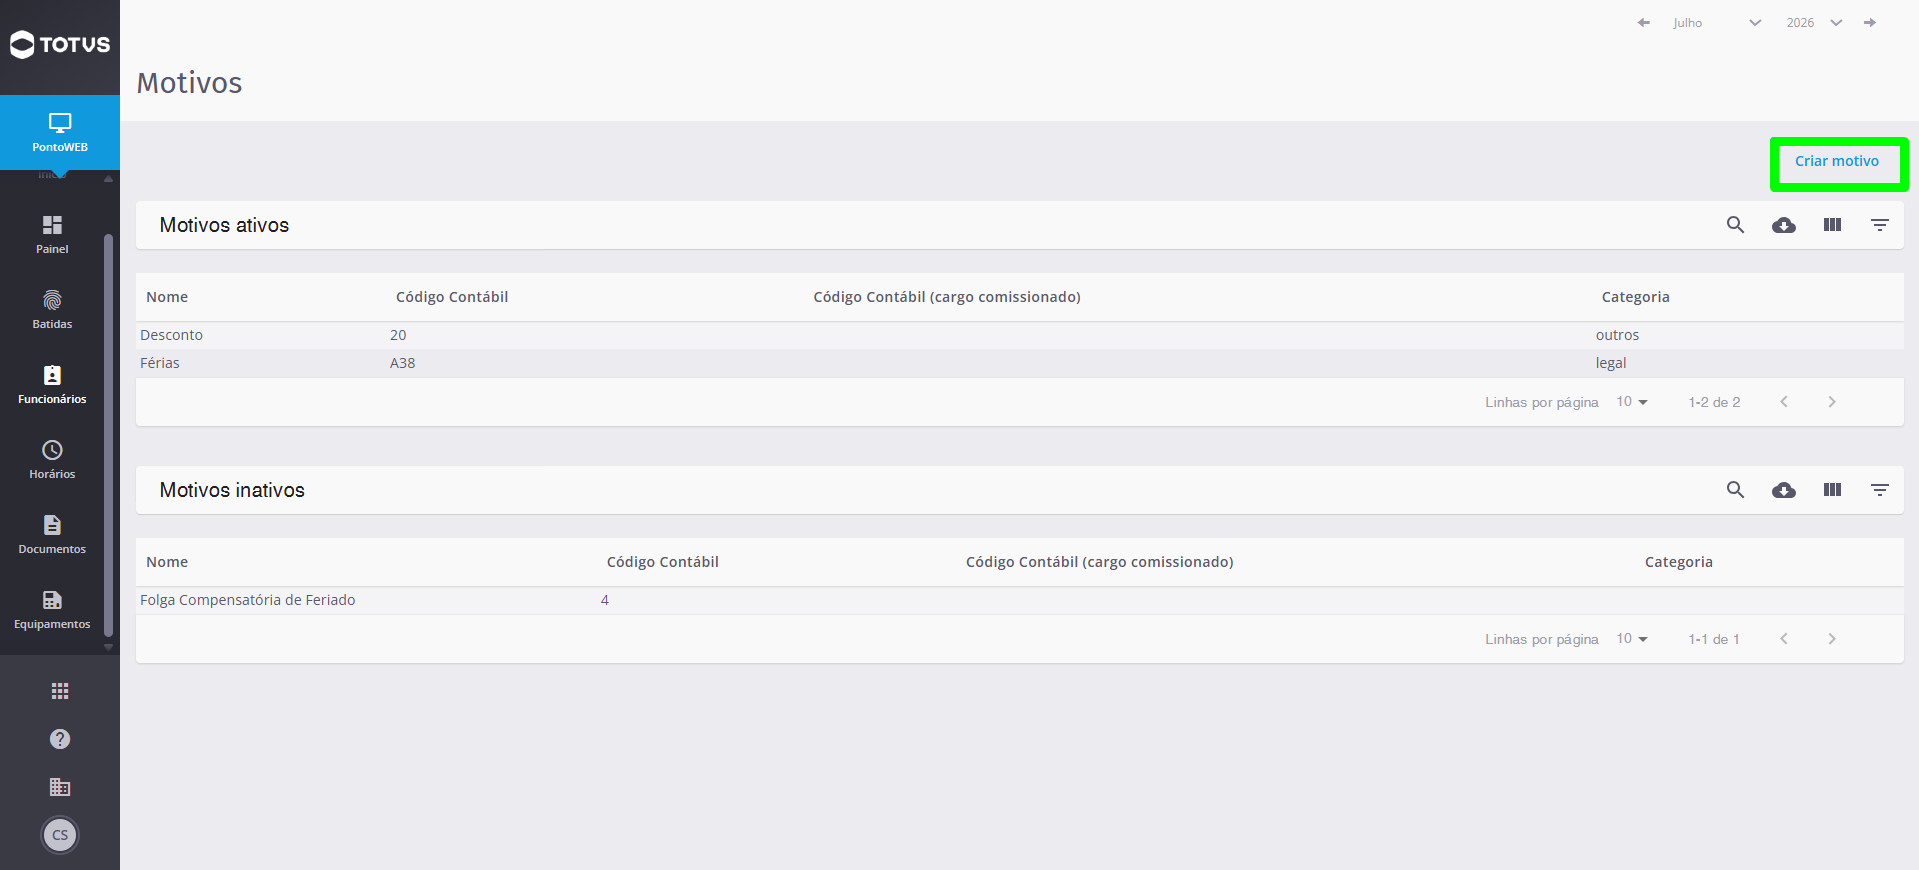Viewport: 1919px width, 870px height.
Task: Next page in Motivos inativos pagination
Action: (x=1832, y=639)
